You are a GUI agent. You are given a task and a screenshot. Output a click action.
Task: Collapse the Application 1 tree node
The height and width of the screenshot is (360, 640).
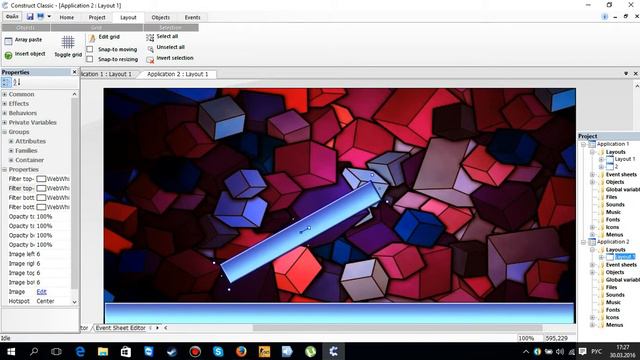583,144
